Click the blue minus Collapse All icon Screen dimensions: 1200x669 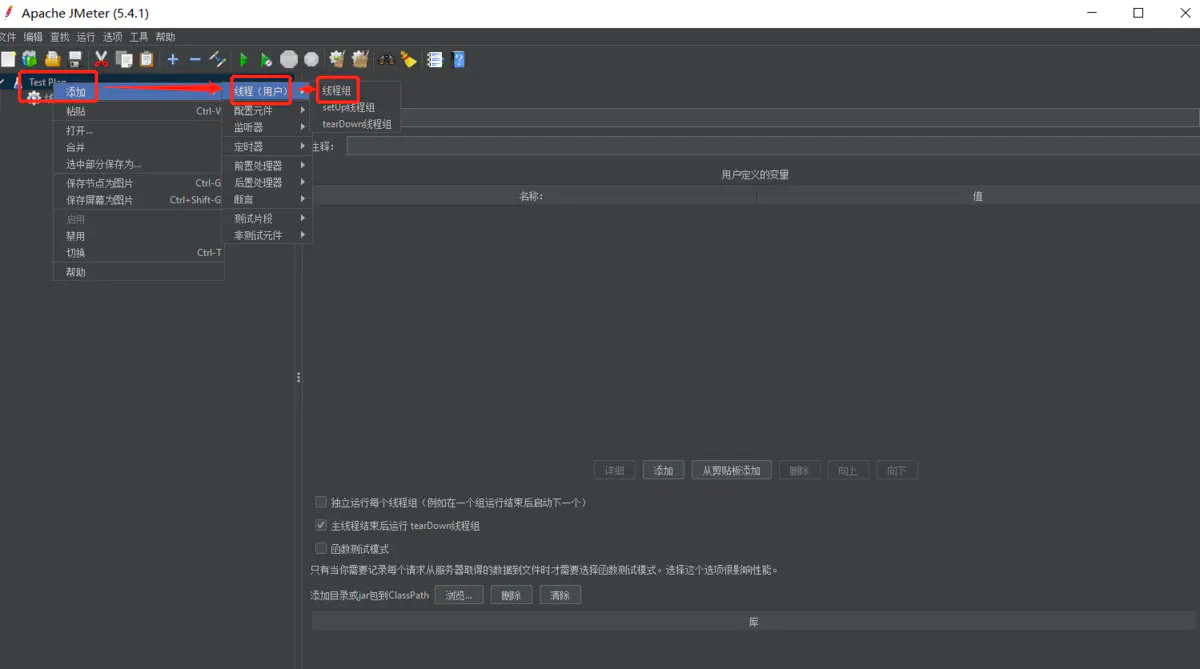(x=195, y=59)
